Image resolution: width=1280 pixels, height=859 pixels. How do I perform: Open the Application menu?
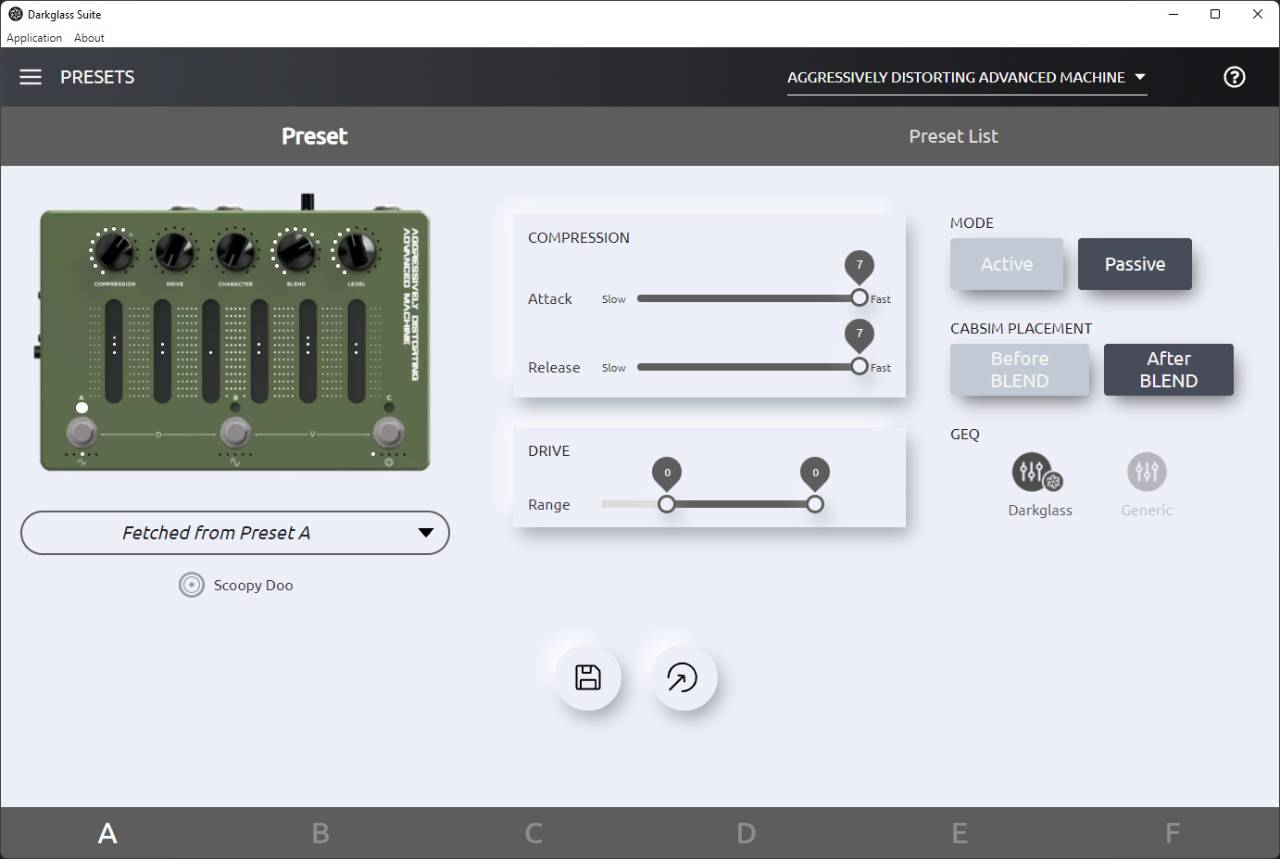tap(34, 38)
